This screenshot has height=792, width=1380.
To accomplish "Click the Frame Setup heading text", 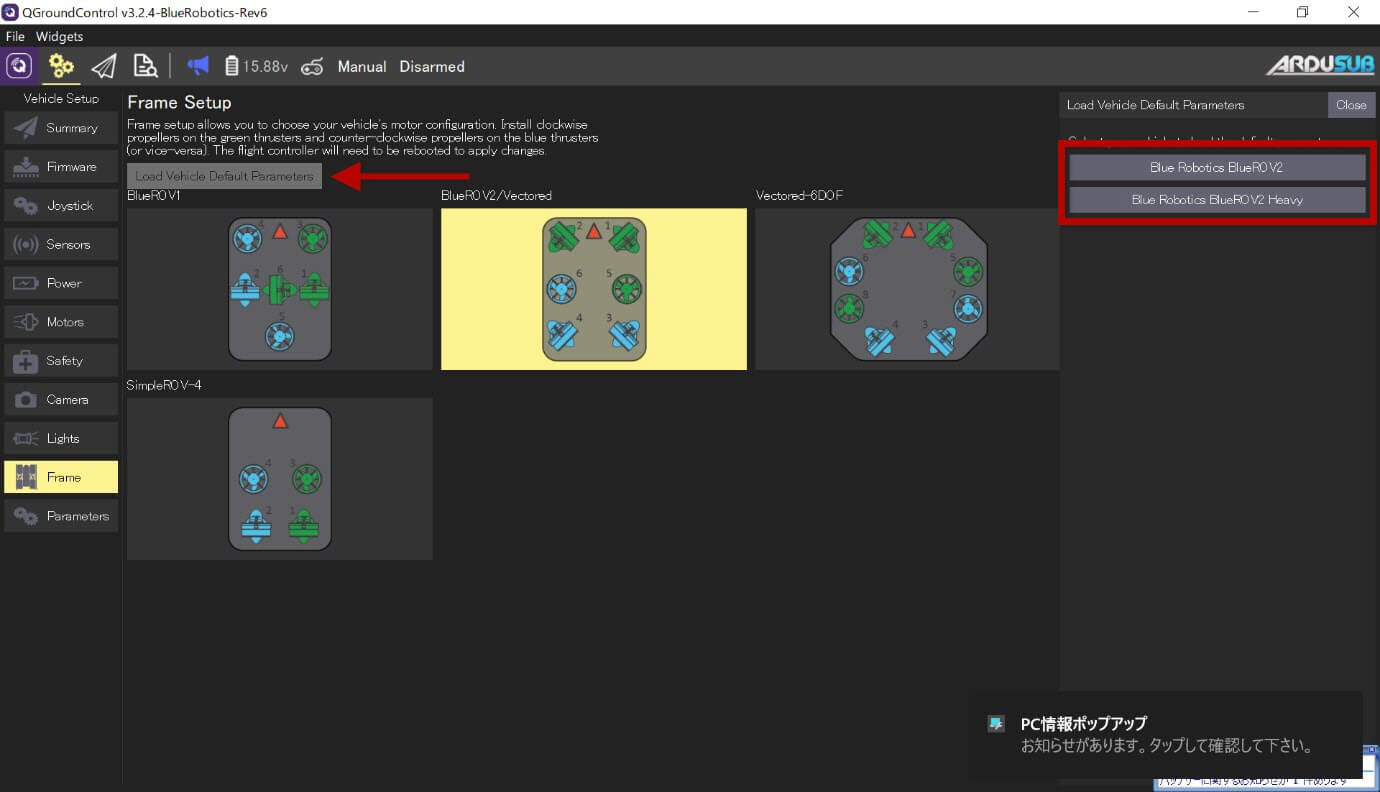I will tap(179, 102).
